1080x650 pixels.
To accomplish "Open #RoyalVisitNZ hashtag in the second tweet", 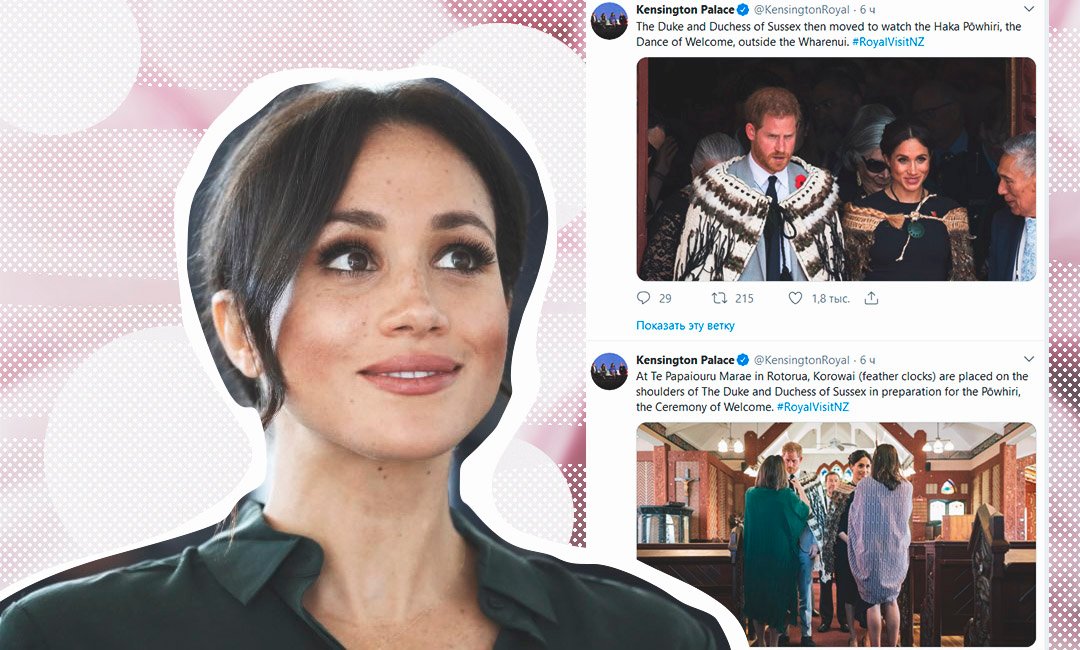I will click(x=813, y=406).
